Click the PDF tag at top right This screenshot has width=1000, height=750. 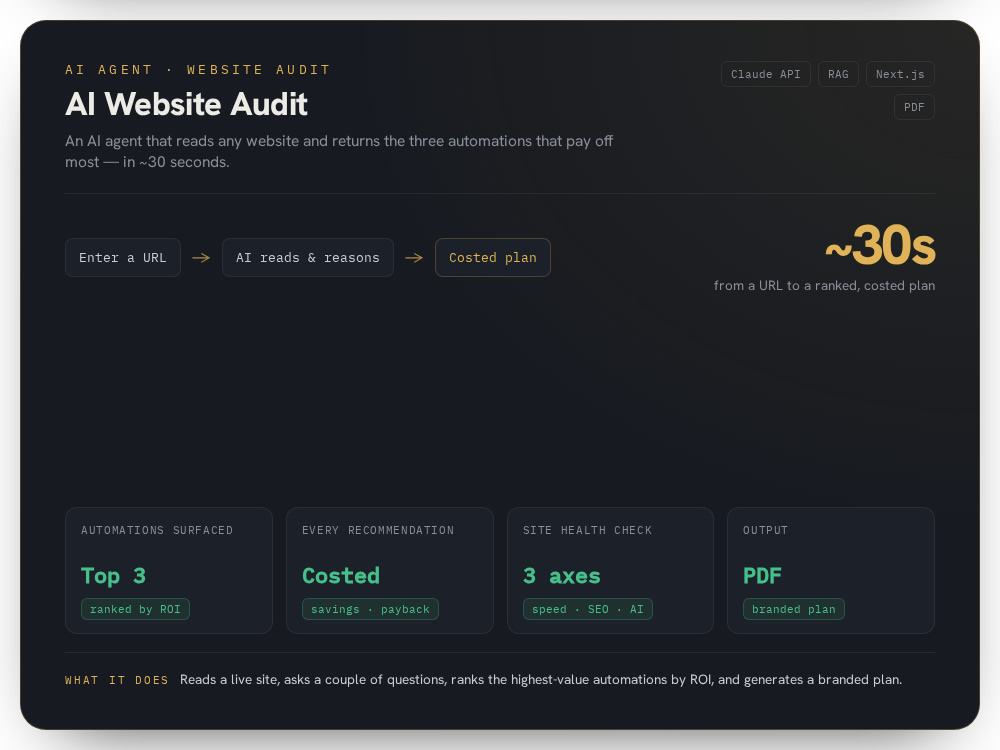point(914,107)
